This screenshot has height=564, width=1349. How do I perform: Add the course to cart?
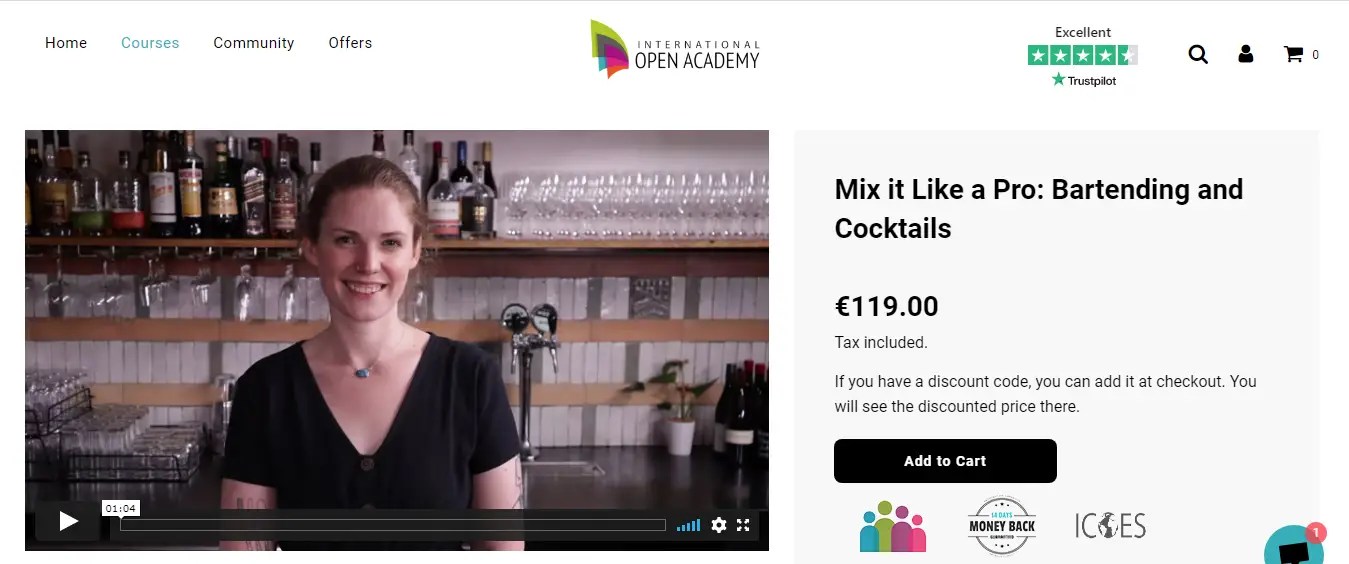(945, 461)
